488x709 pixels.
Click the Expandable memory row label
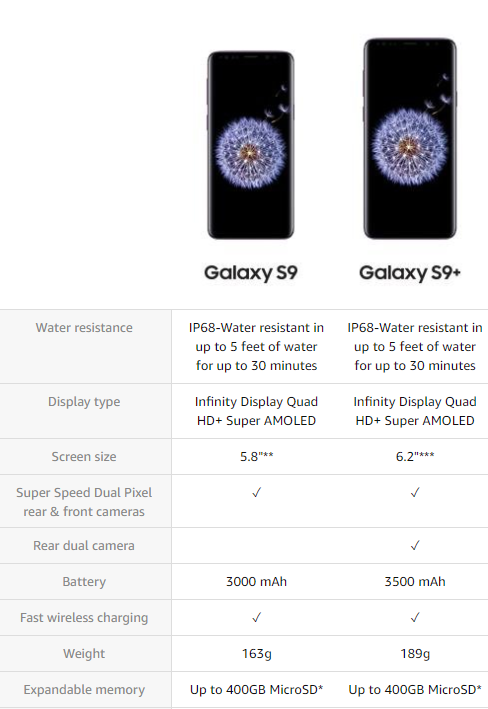(x=84, y=690)
